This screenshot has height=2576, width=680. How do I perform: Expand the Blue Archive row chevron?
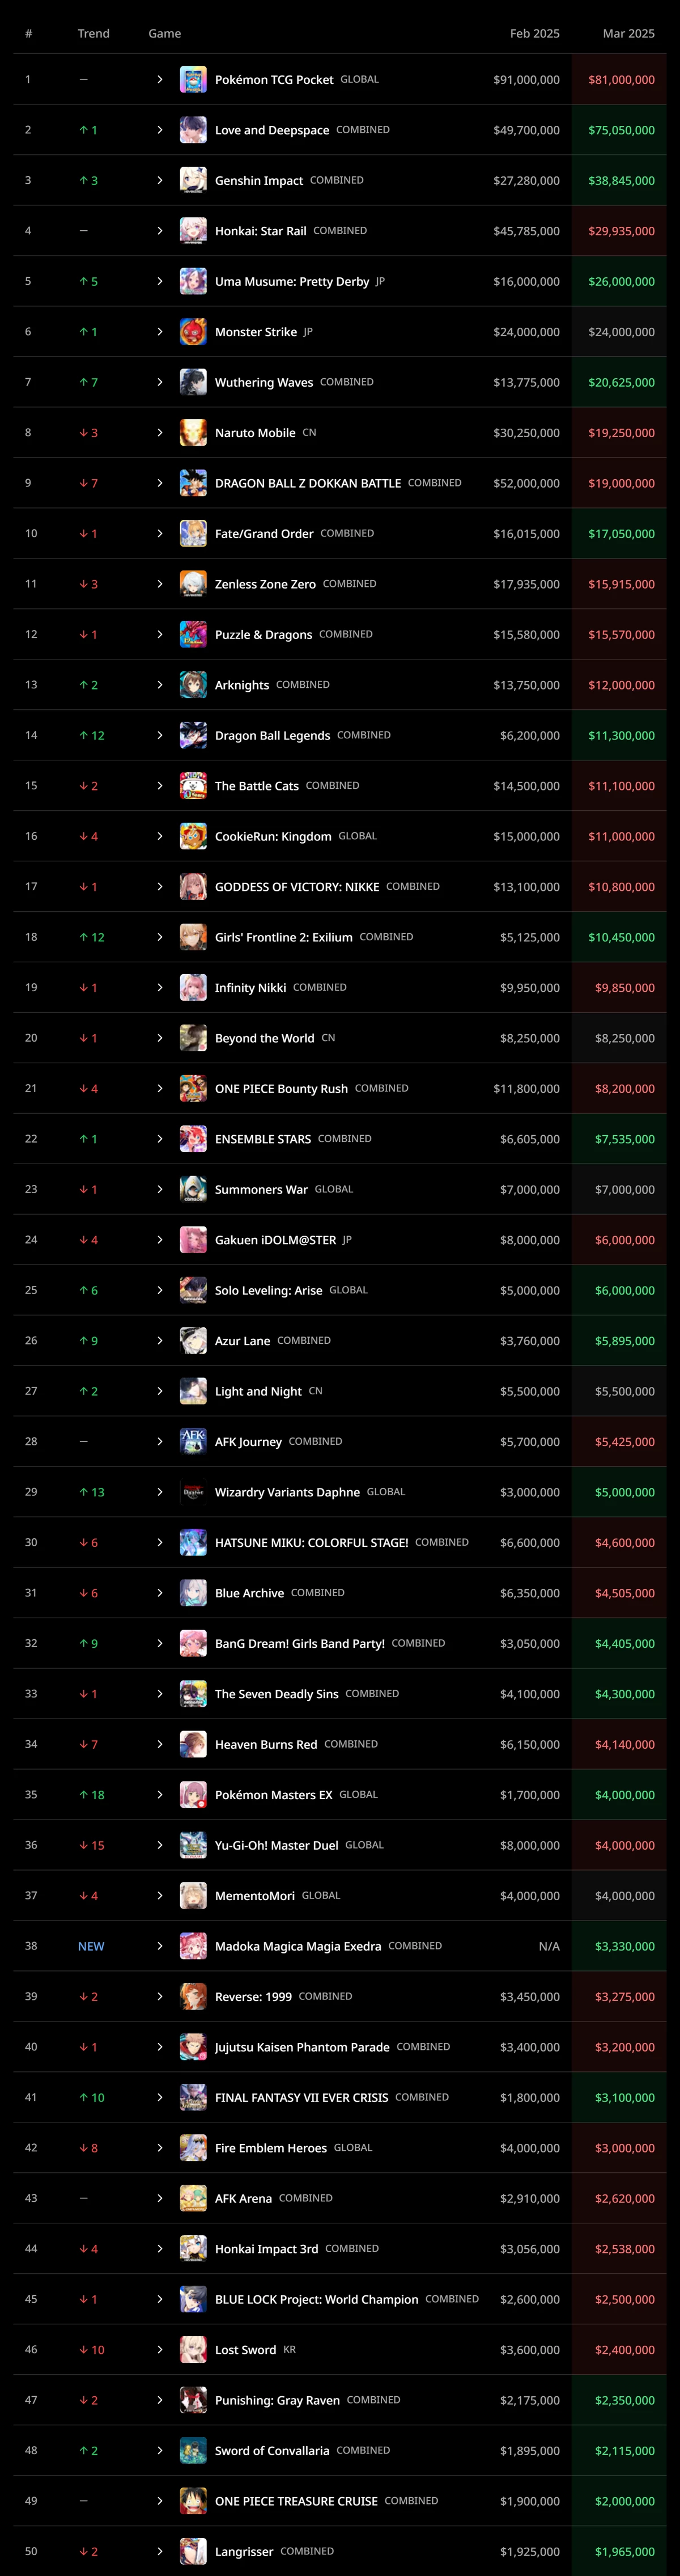click(160, 1593)
